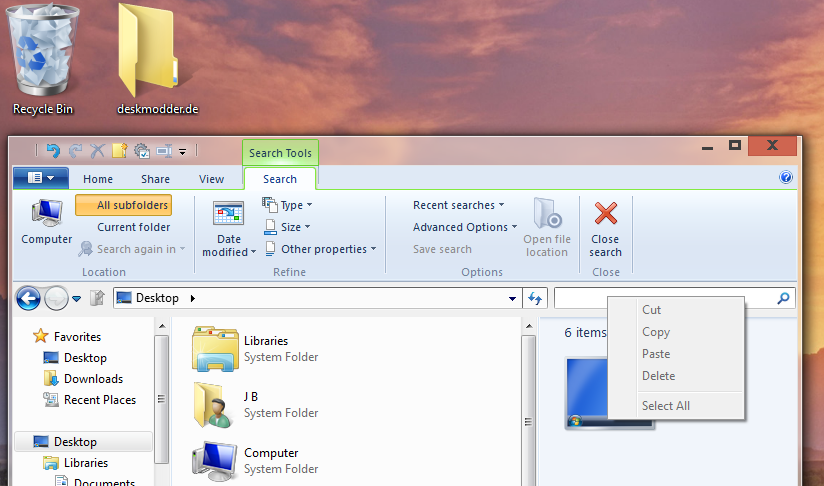Open the address bar history dropdown
The width and height of the screenshot is (824, 486).
pos(512,298)
